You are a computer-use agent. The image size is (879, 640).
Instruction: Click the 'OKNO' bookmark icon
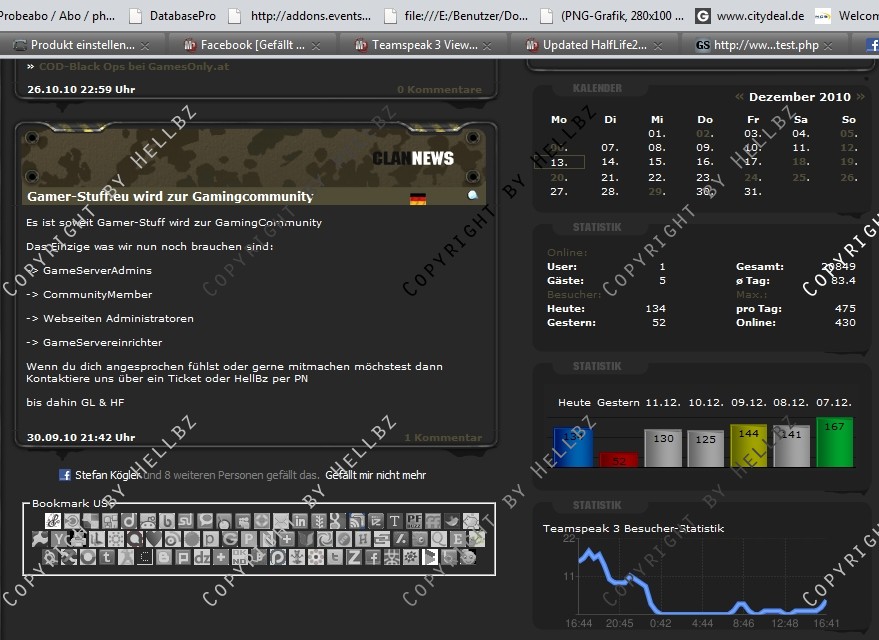(240, 558)
